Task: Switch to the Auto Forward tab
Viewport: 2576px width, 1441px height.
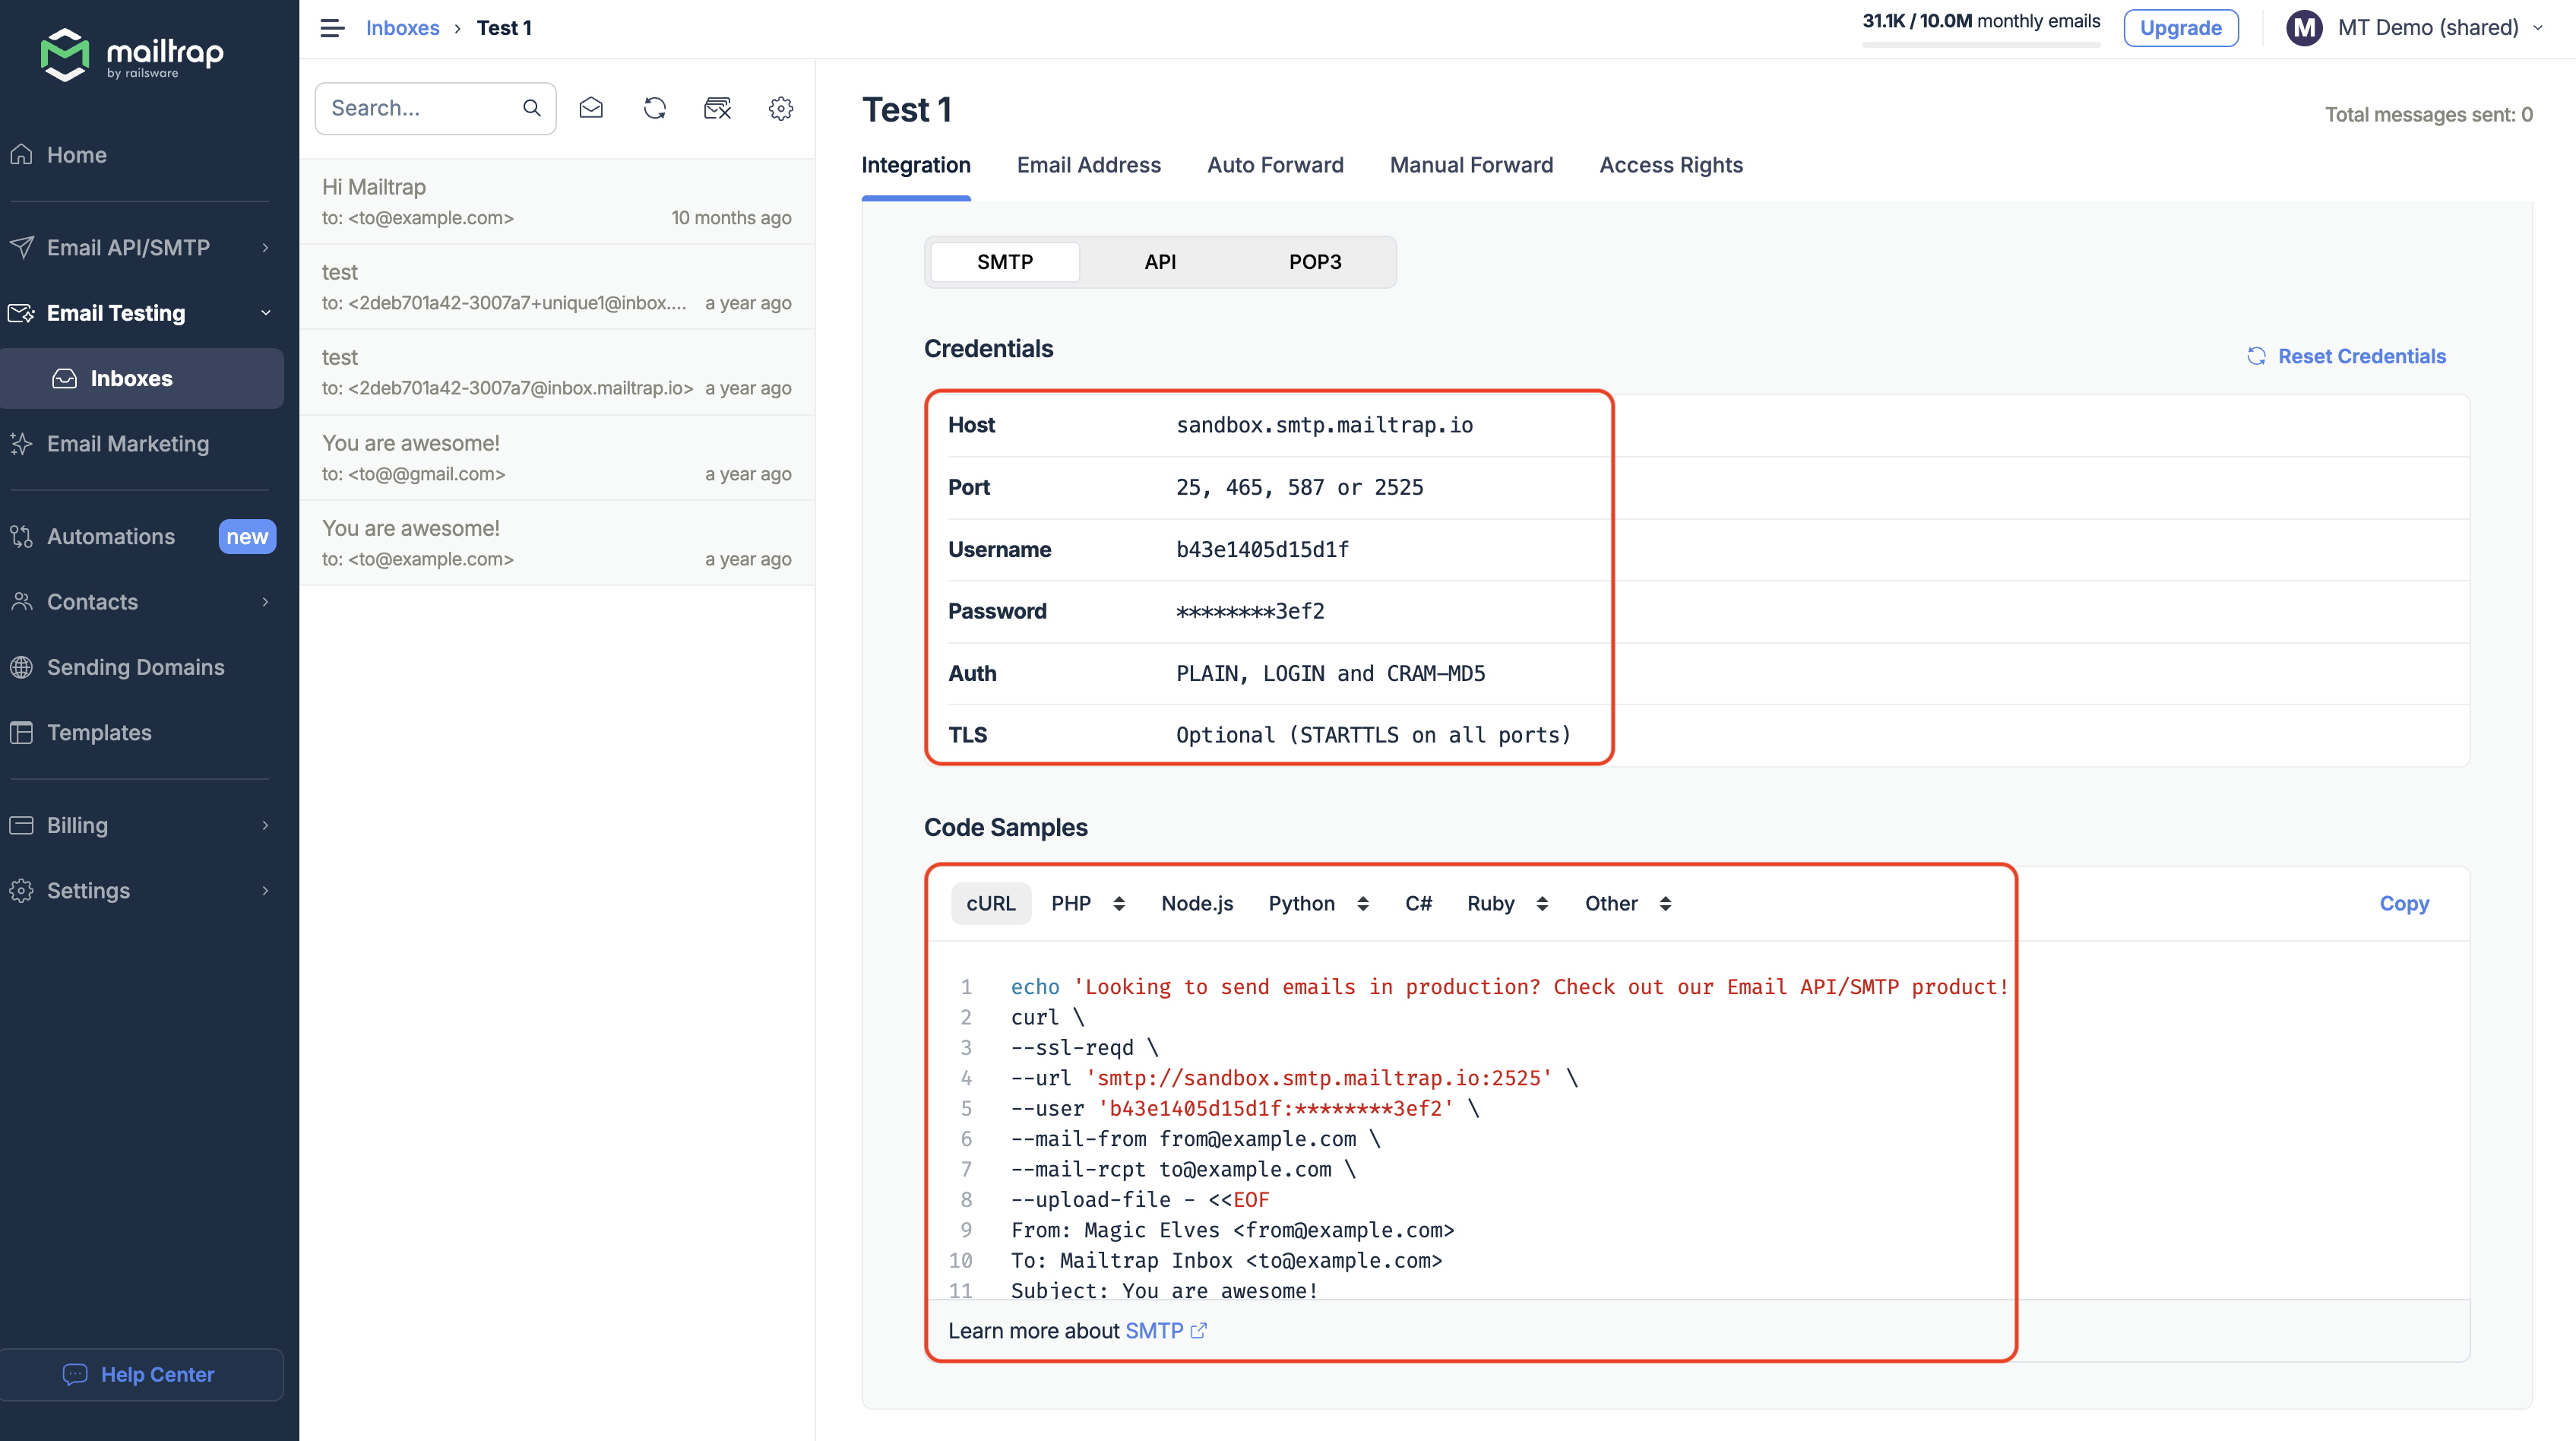Action: tap(1275, 165)
